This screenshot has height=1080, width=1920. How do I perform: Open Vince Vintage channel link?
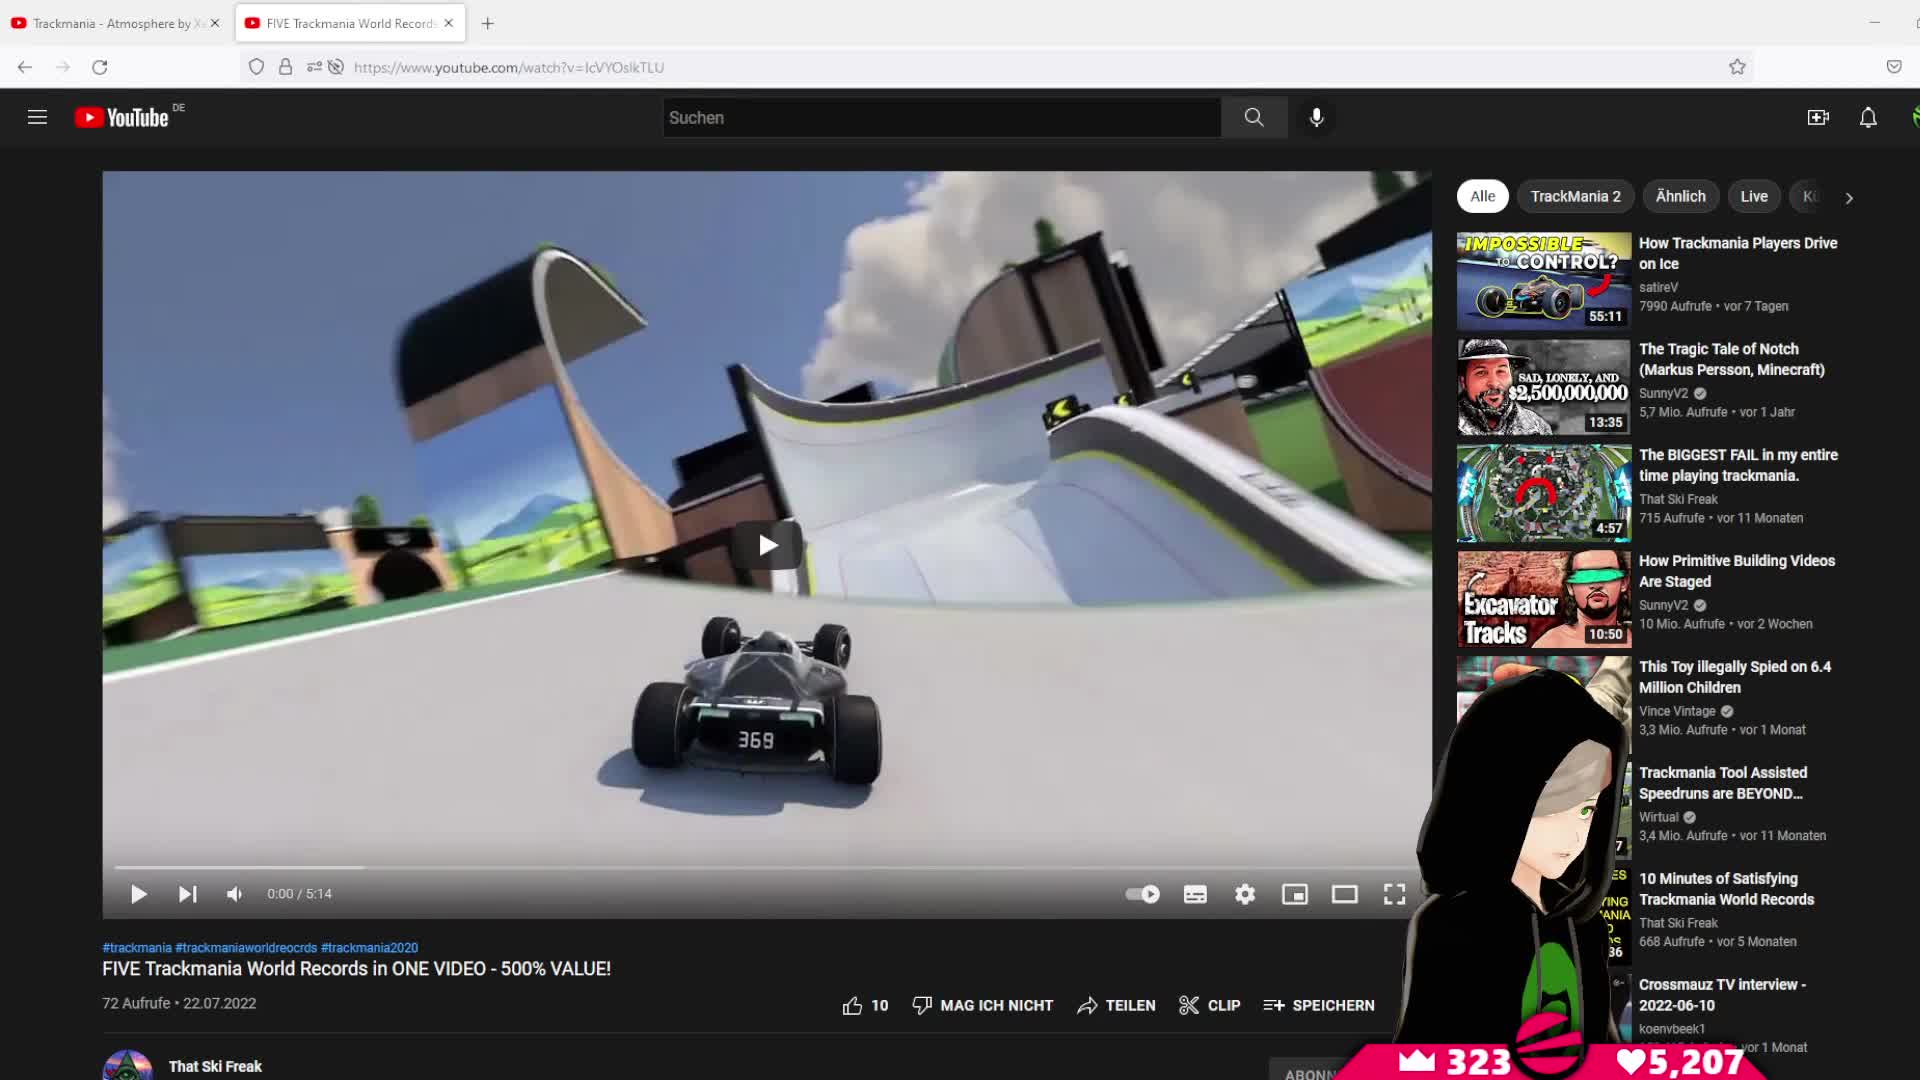(x=1677, y=711)
